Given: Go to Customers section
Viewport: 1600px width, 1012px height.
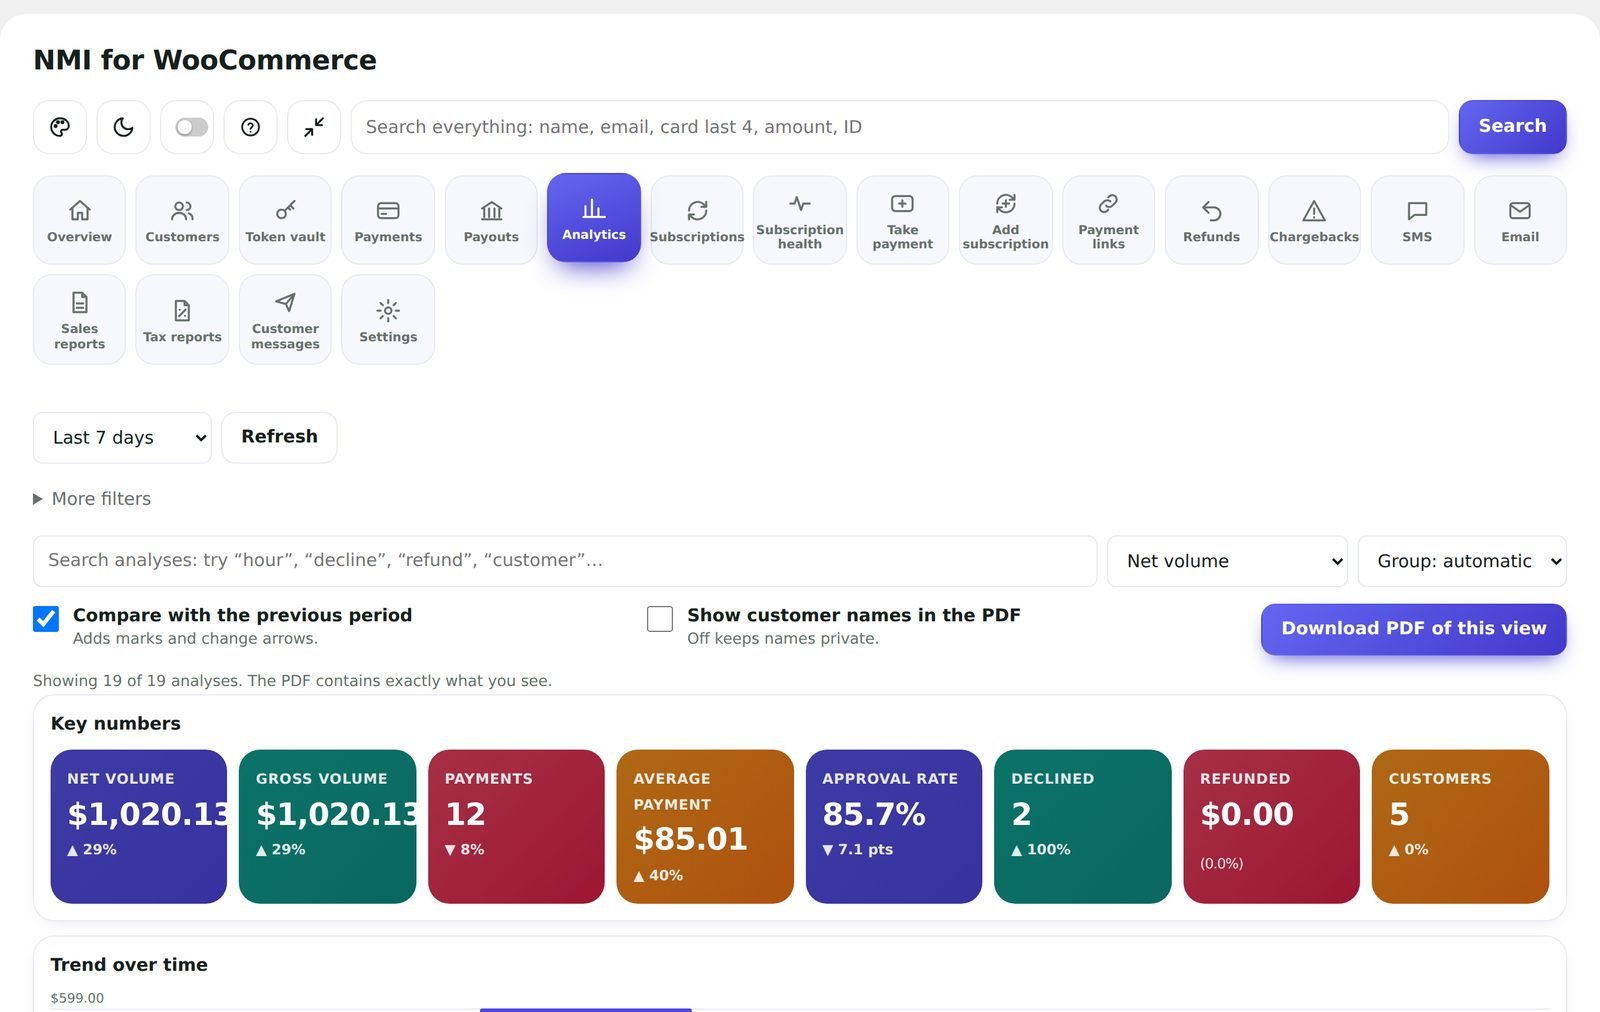Looking at the screenshot, I should click(182, 220).
